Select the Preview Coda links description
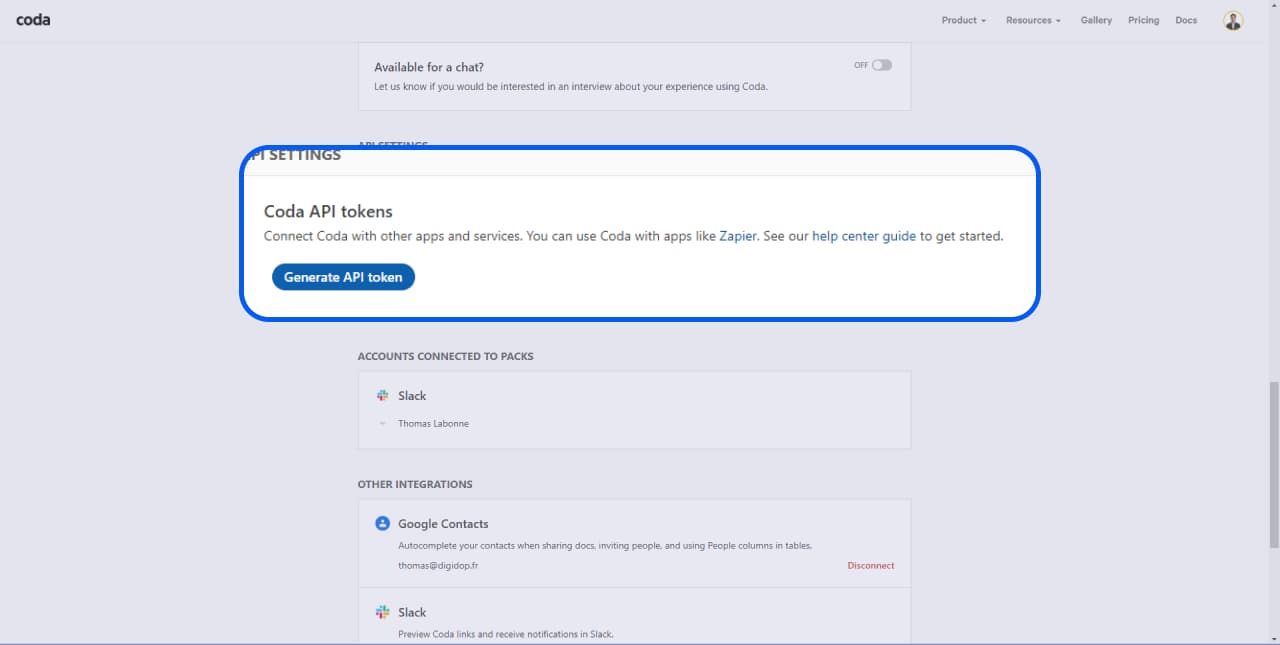The height and width of the screenshot is (645, 1280). (x=505, y=634)
